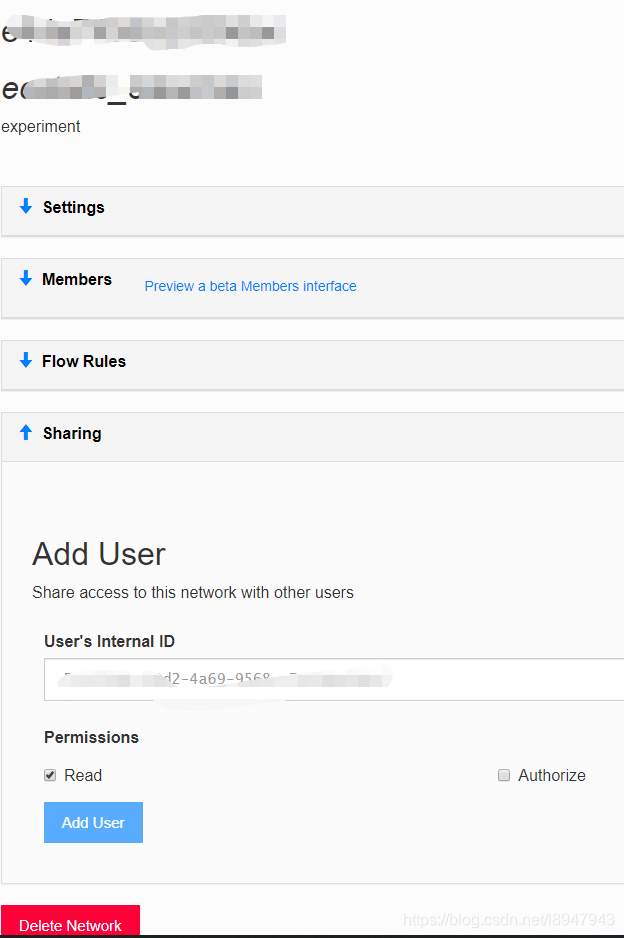The height and width of the screenshot is (938, 624).
Task: Click the up arrow icon beside Sharing
Action: 26,432
